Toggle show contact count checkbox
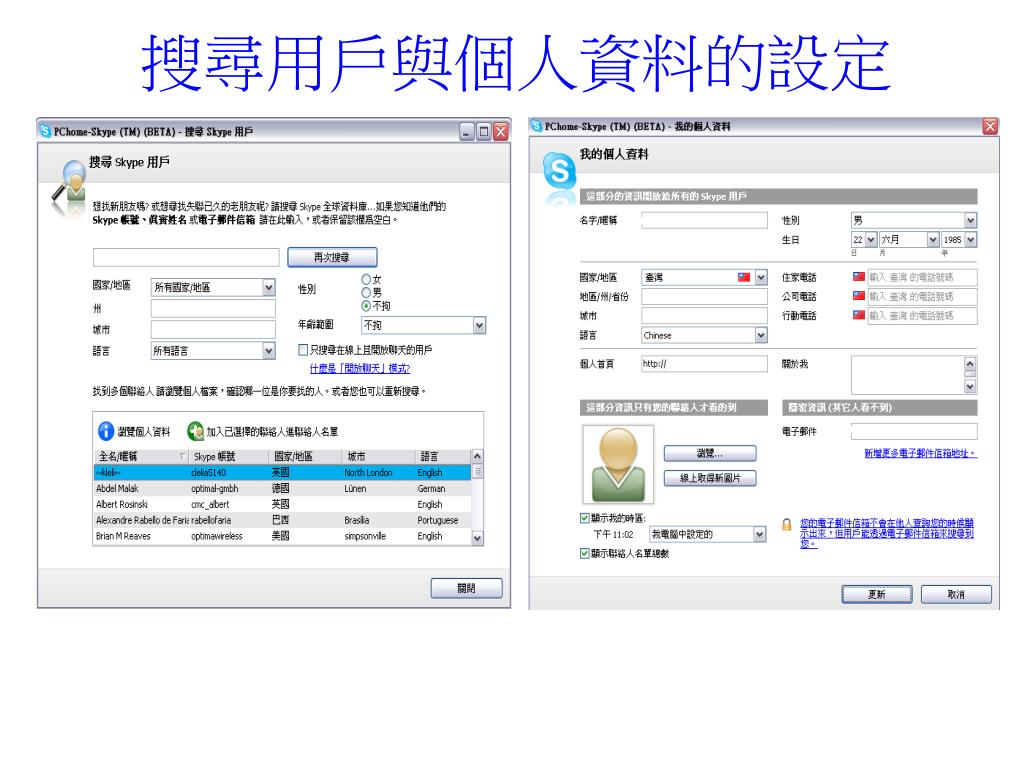Image resolution: width=1024 pixels, height=768 pixels. pyautogui.click(x=584, y=553)
